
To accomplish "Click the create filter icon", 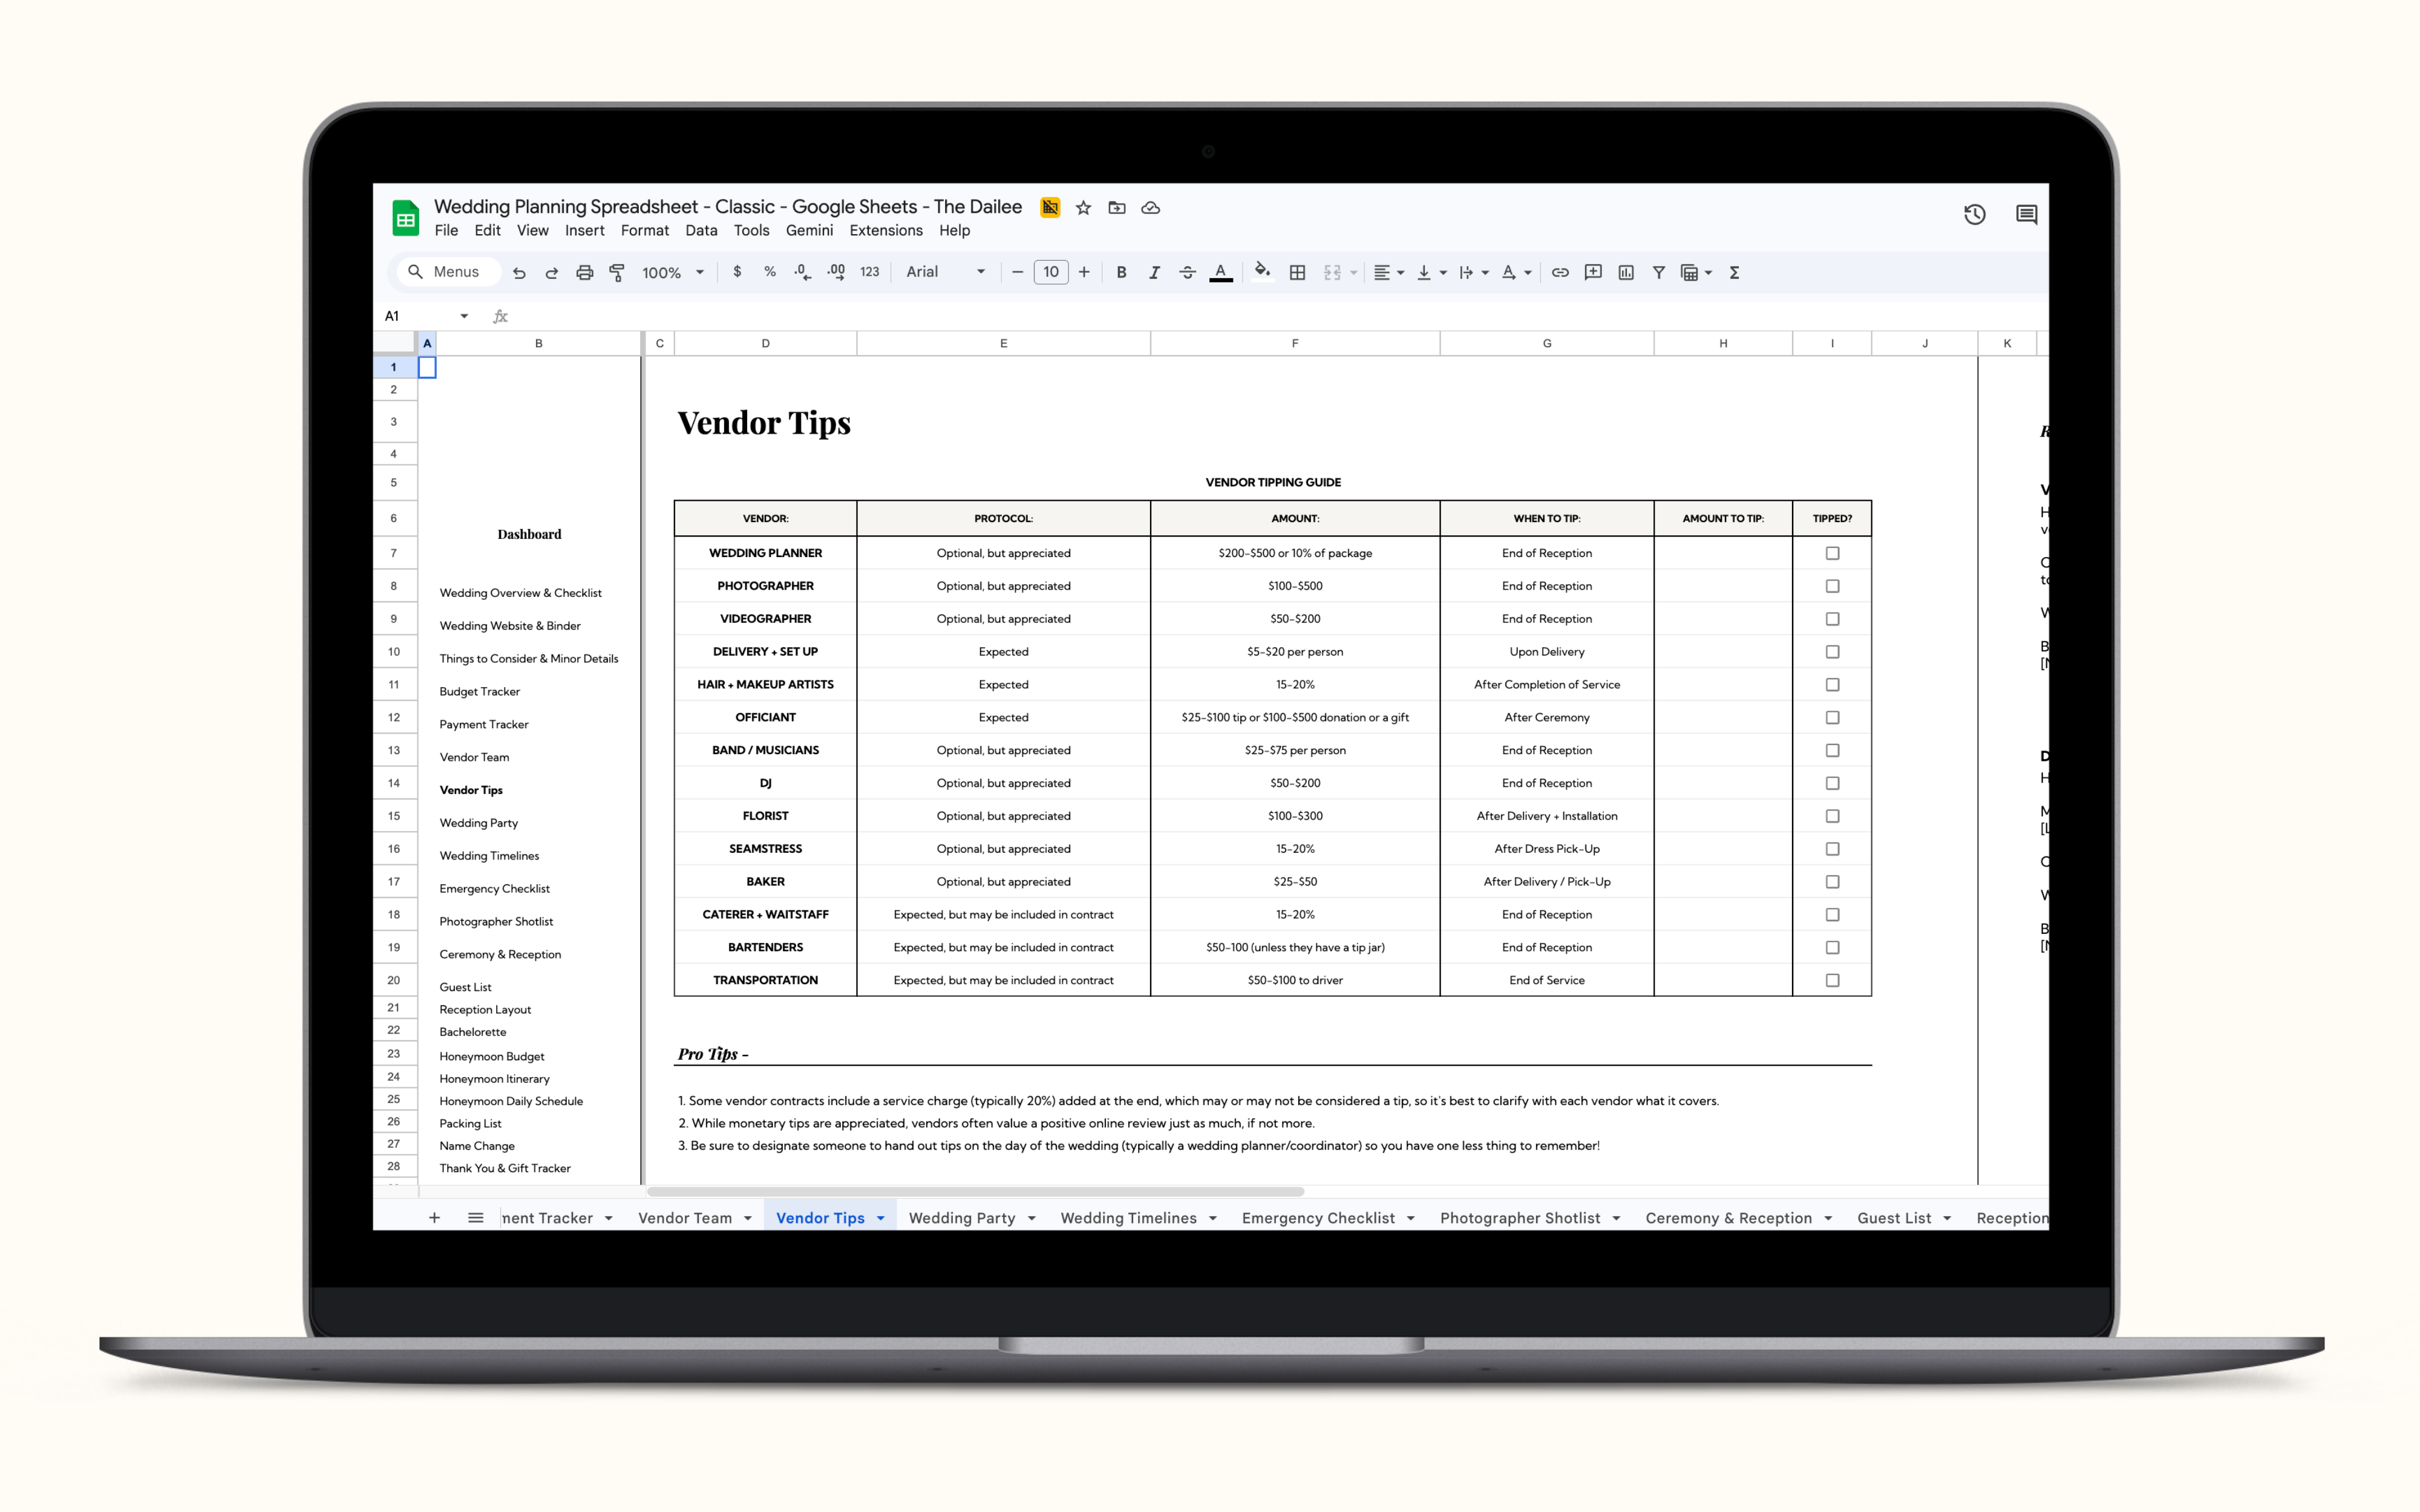I will click(1658, 272).
